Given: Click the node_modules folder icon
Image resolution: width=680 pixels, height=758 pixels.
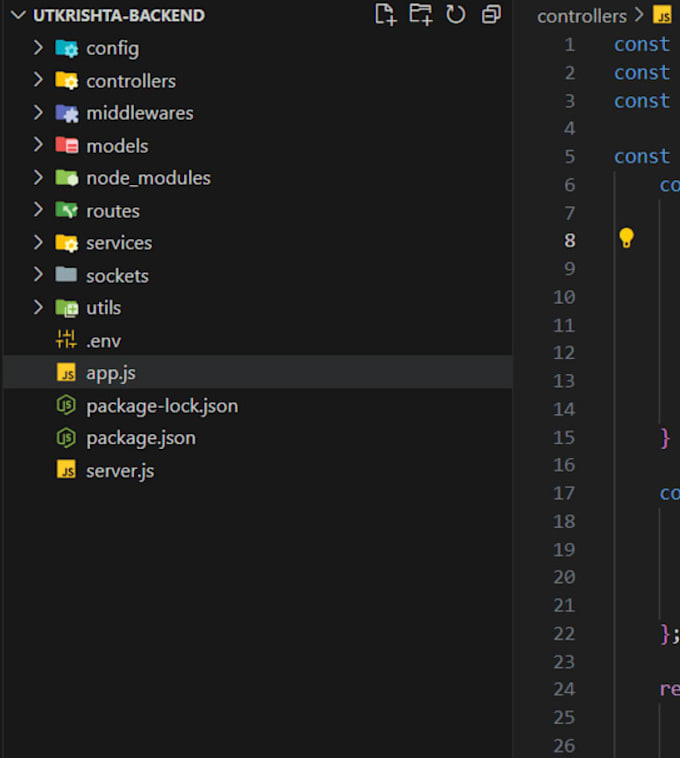Looking at the screenshot, I should (67, 178).
